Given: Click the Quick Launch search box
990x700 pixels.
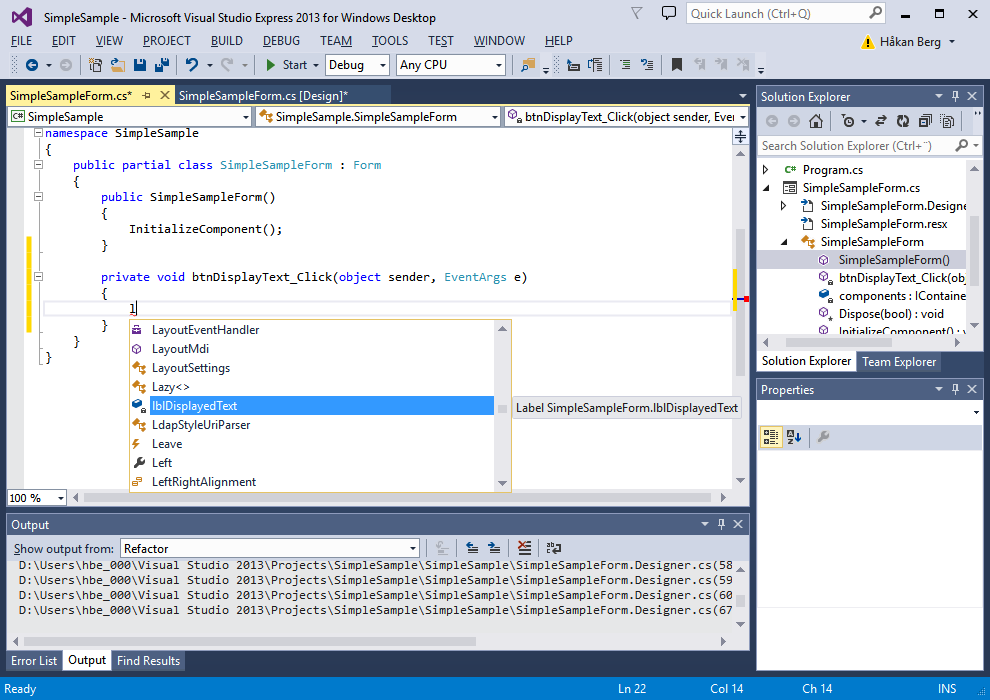Looking at the screenshot, I should point(785,13).
